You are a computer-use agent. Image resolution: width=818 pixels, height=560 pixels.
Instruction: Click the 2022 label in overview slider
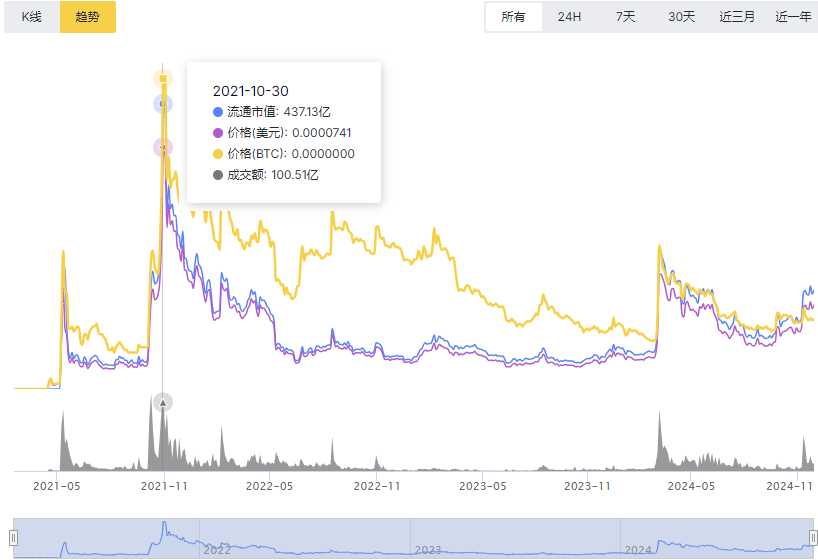coord(217,550)
